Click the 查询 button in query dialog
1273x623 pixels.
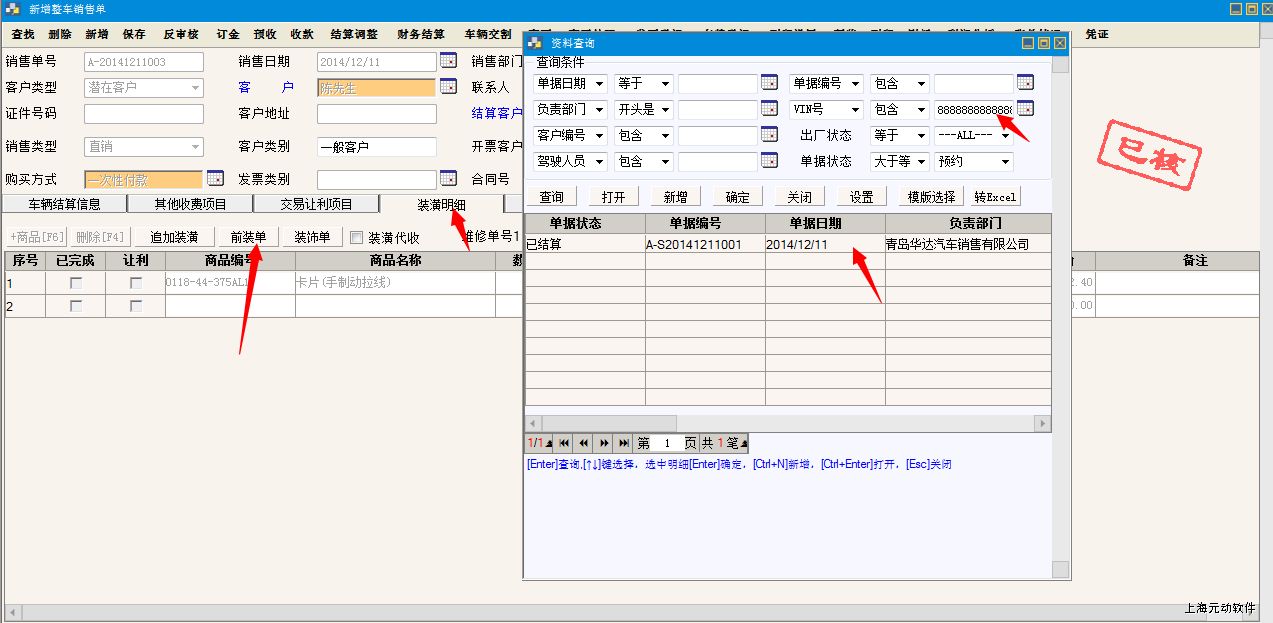click(551, 197)
